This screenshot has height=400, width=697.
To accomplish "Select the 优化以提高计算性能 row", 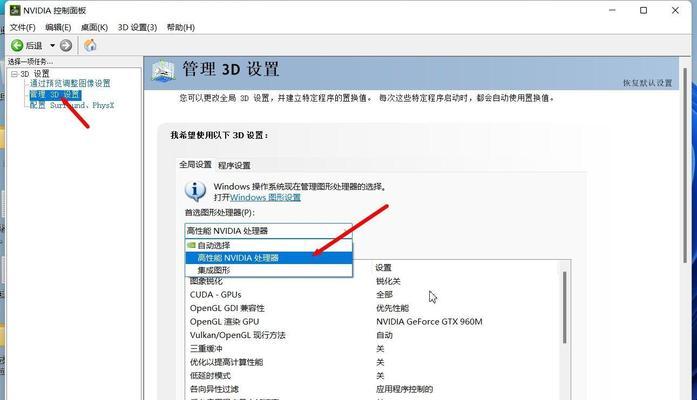I will click(x=374, y=362).
